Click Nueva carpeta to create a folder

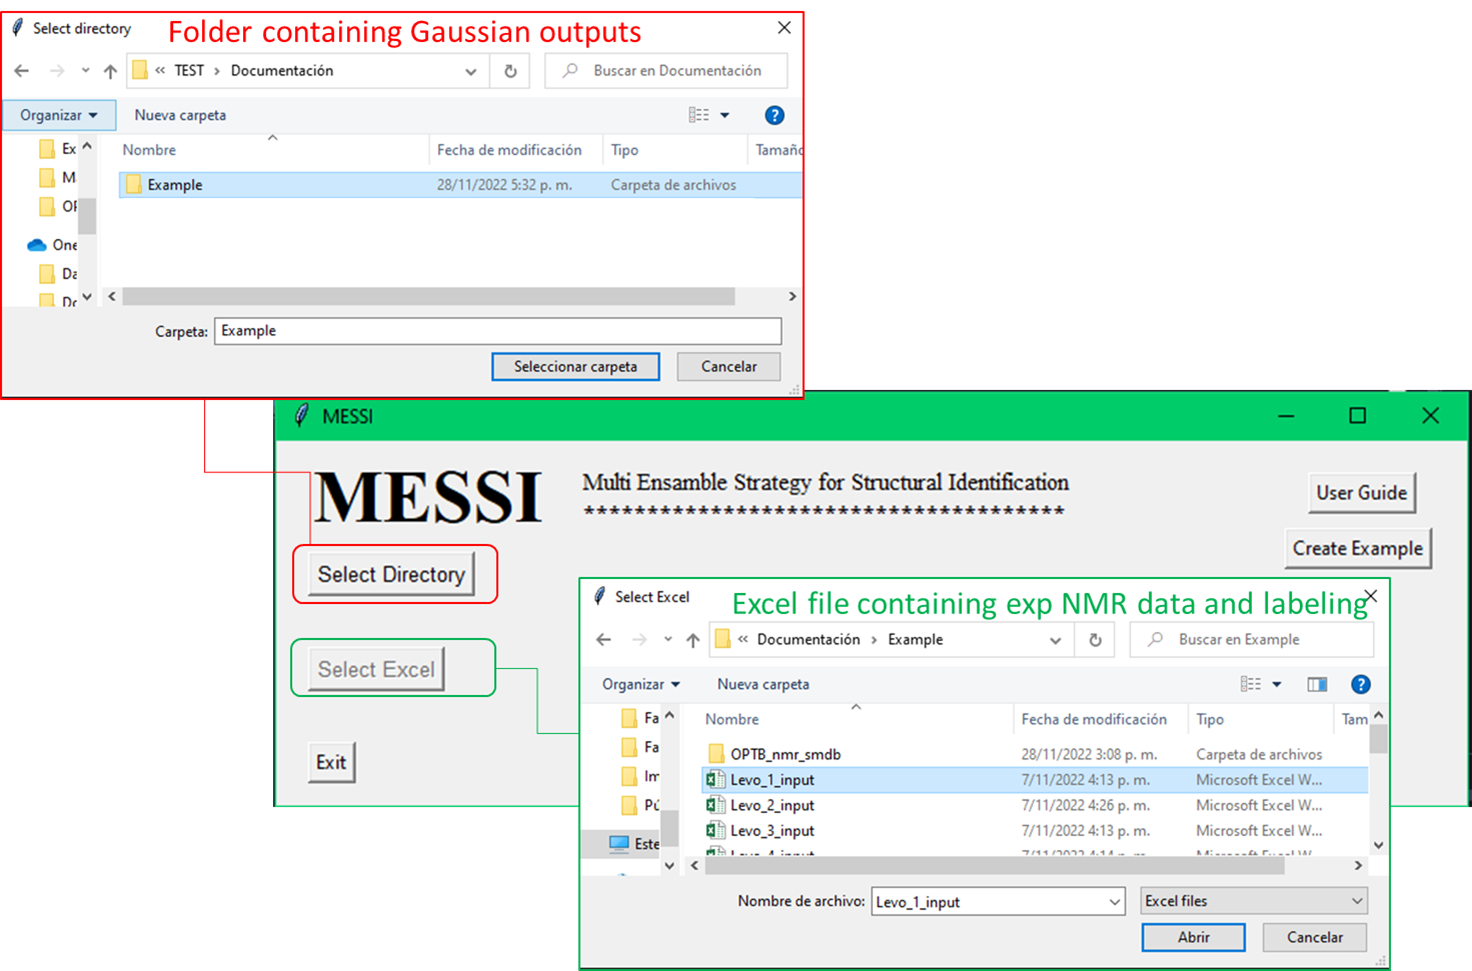coord(762,684)
